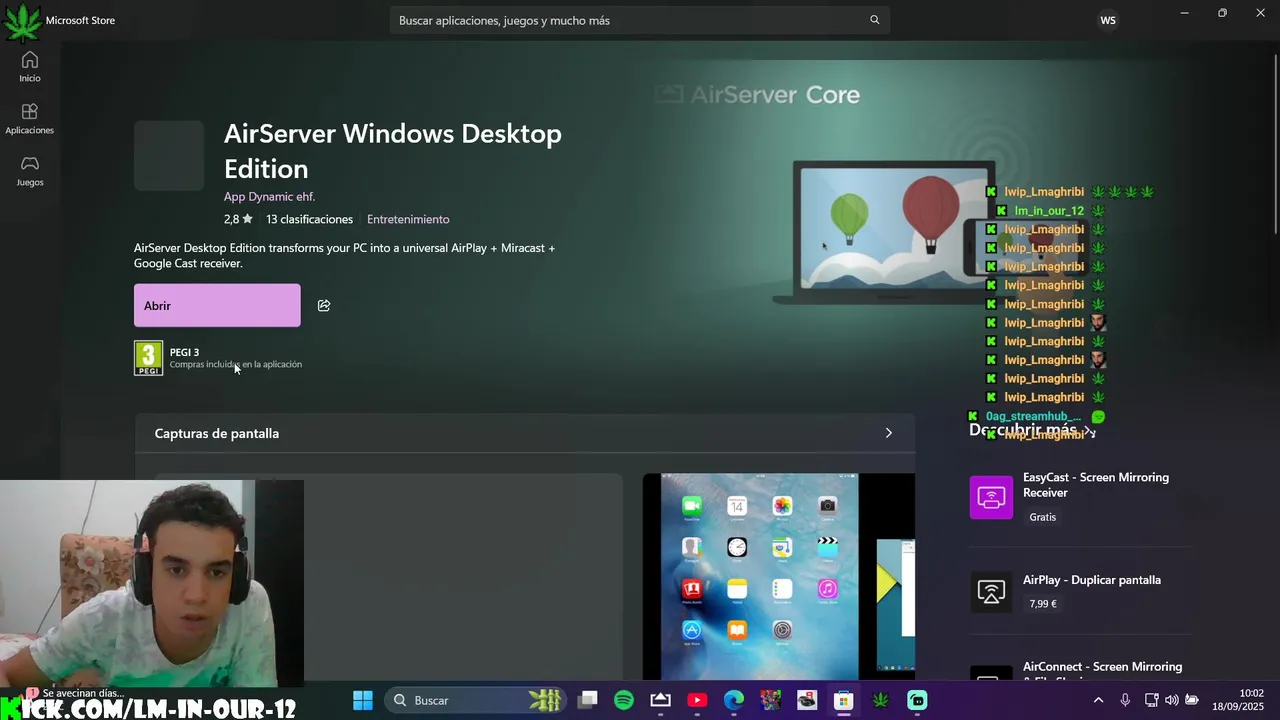The image size is (1280, 720).
Task: View the 13 clasificaciones ratings
Action: click(x=309, y=219)
